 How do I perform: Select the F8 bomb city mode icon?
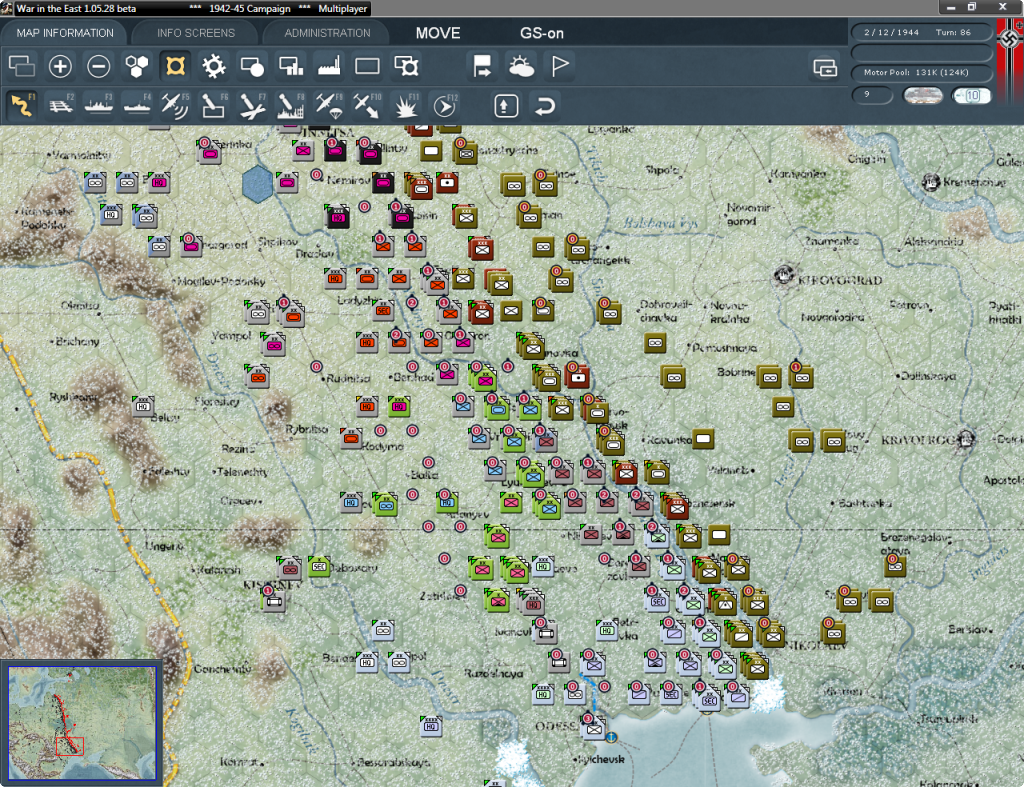click(290, 105)
